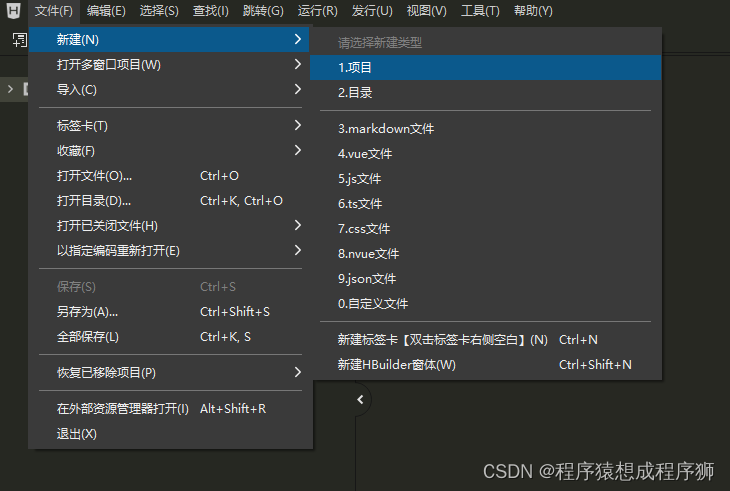Choose 0.自定义文件 option

[373, 304]
